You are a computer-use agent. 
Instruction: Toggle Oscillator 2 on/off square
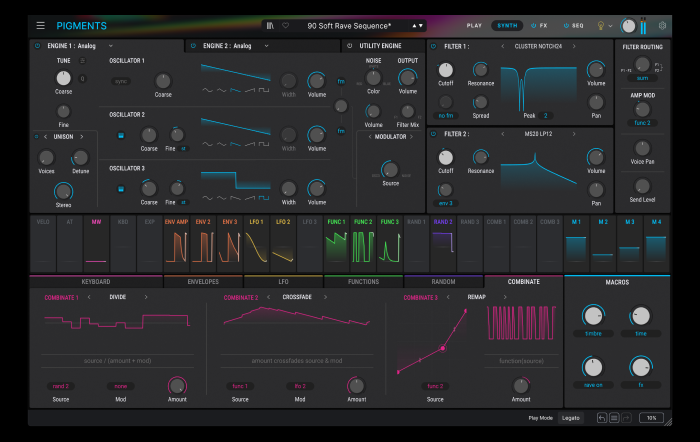click(x=121, y=135)
